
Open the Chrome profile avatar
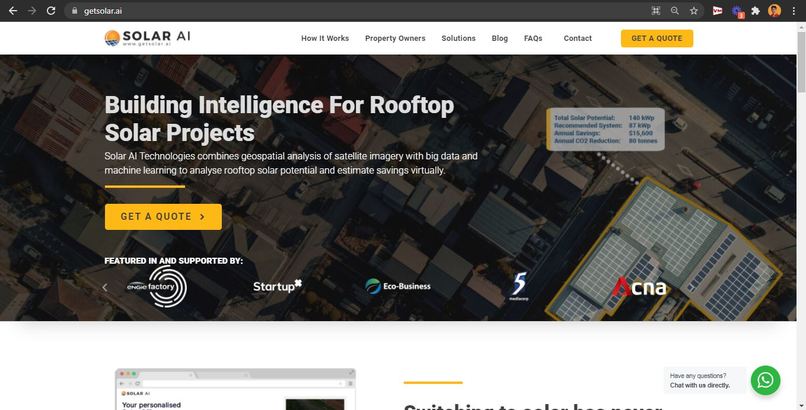pyautogui.click(x=774, y=11)
